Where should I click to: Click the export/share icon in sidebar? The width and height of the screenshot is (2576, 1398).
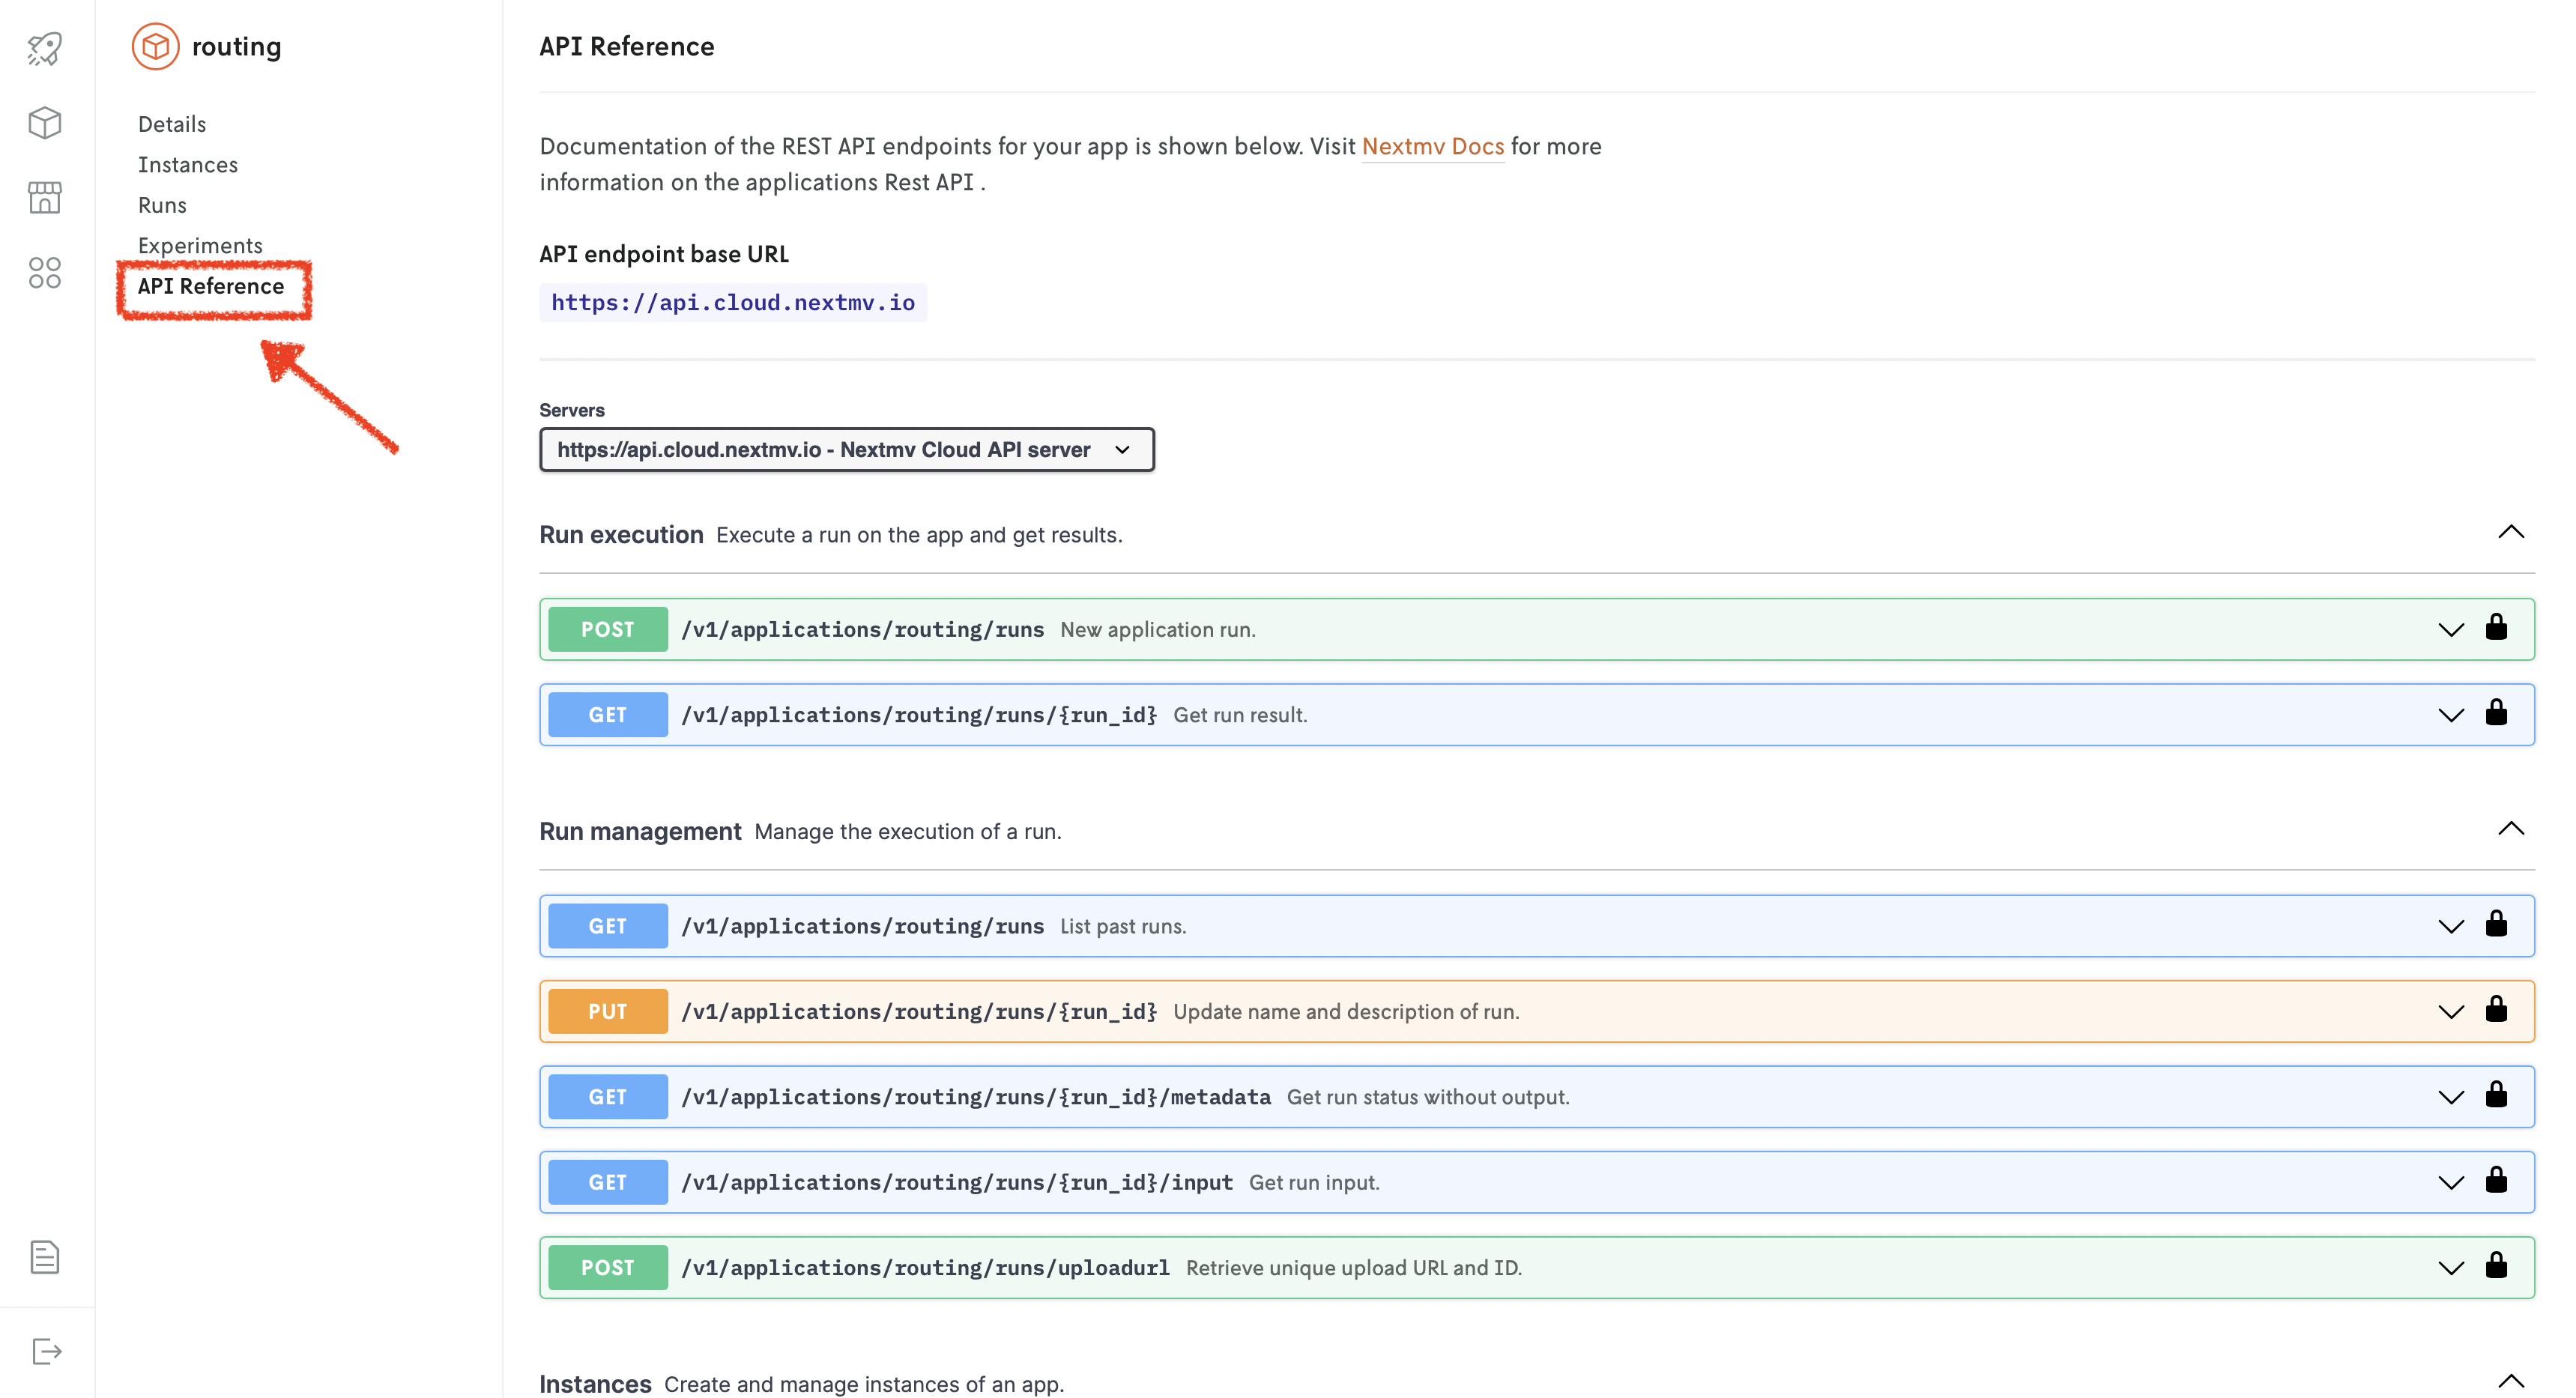[x=46, y=1352]
